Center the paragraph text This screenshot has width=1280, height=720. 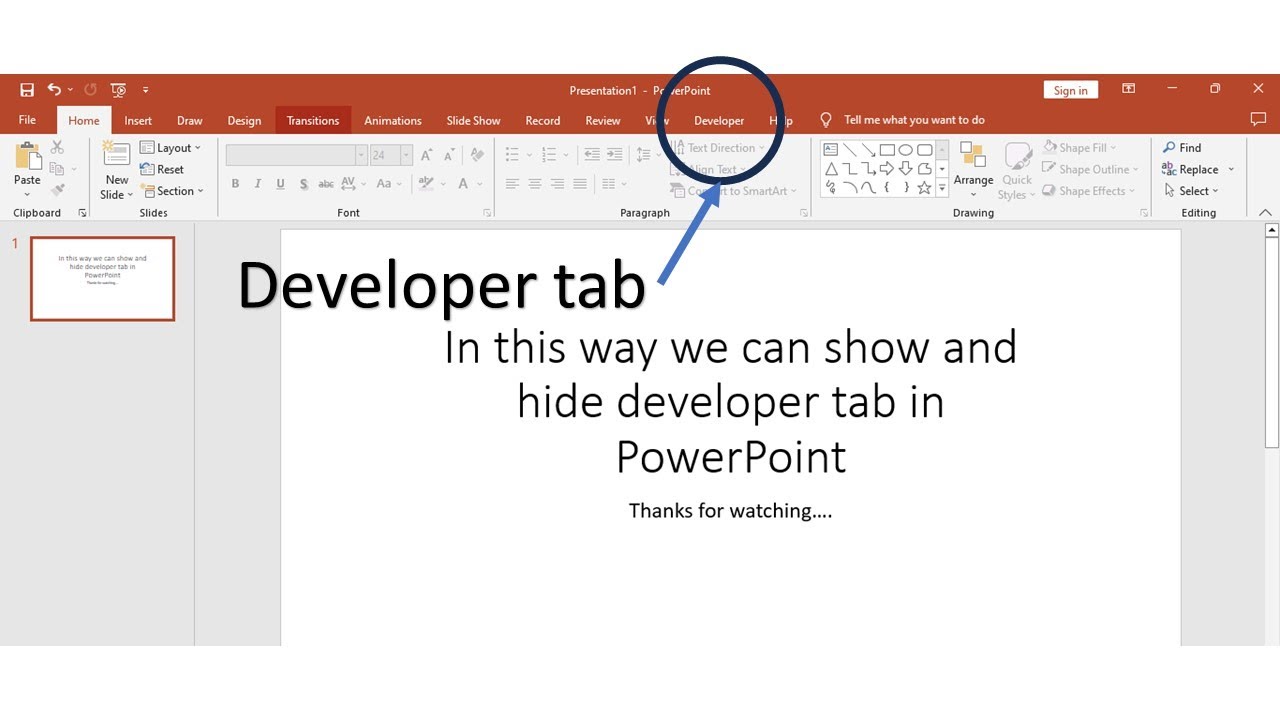[535, 184]
